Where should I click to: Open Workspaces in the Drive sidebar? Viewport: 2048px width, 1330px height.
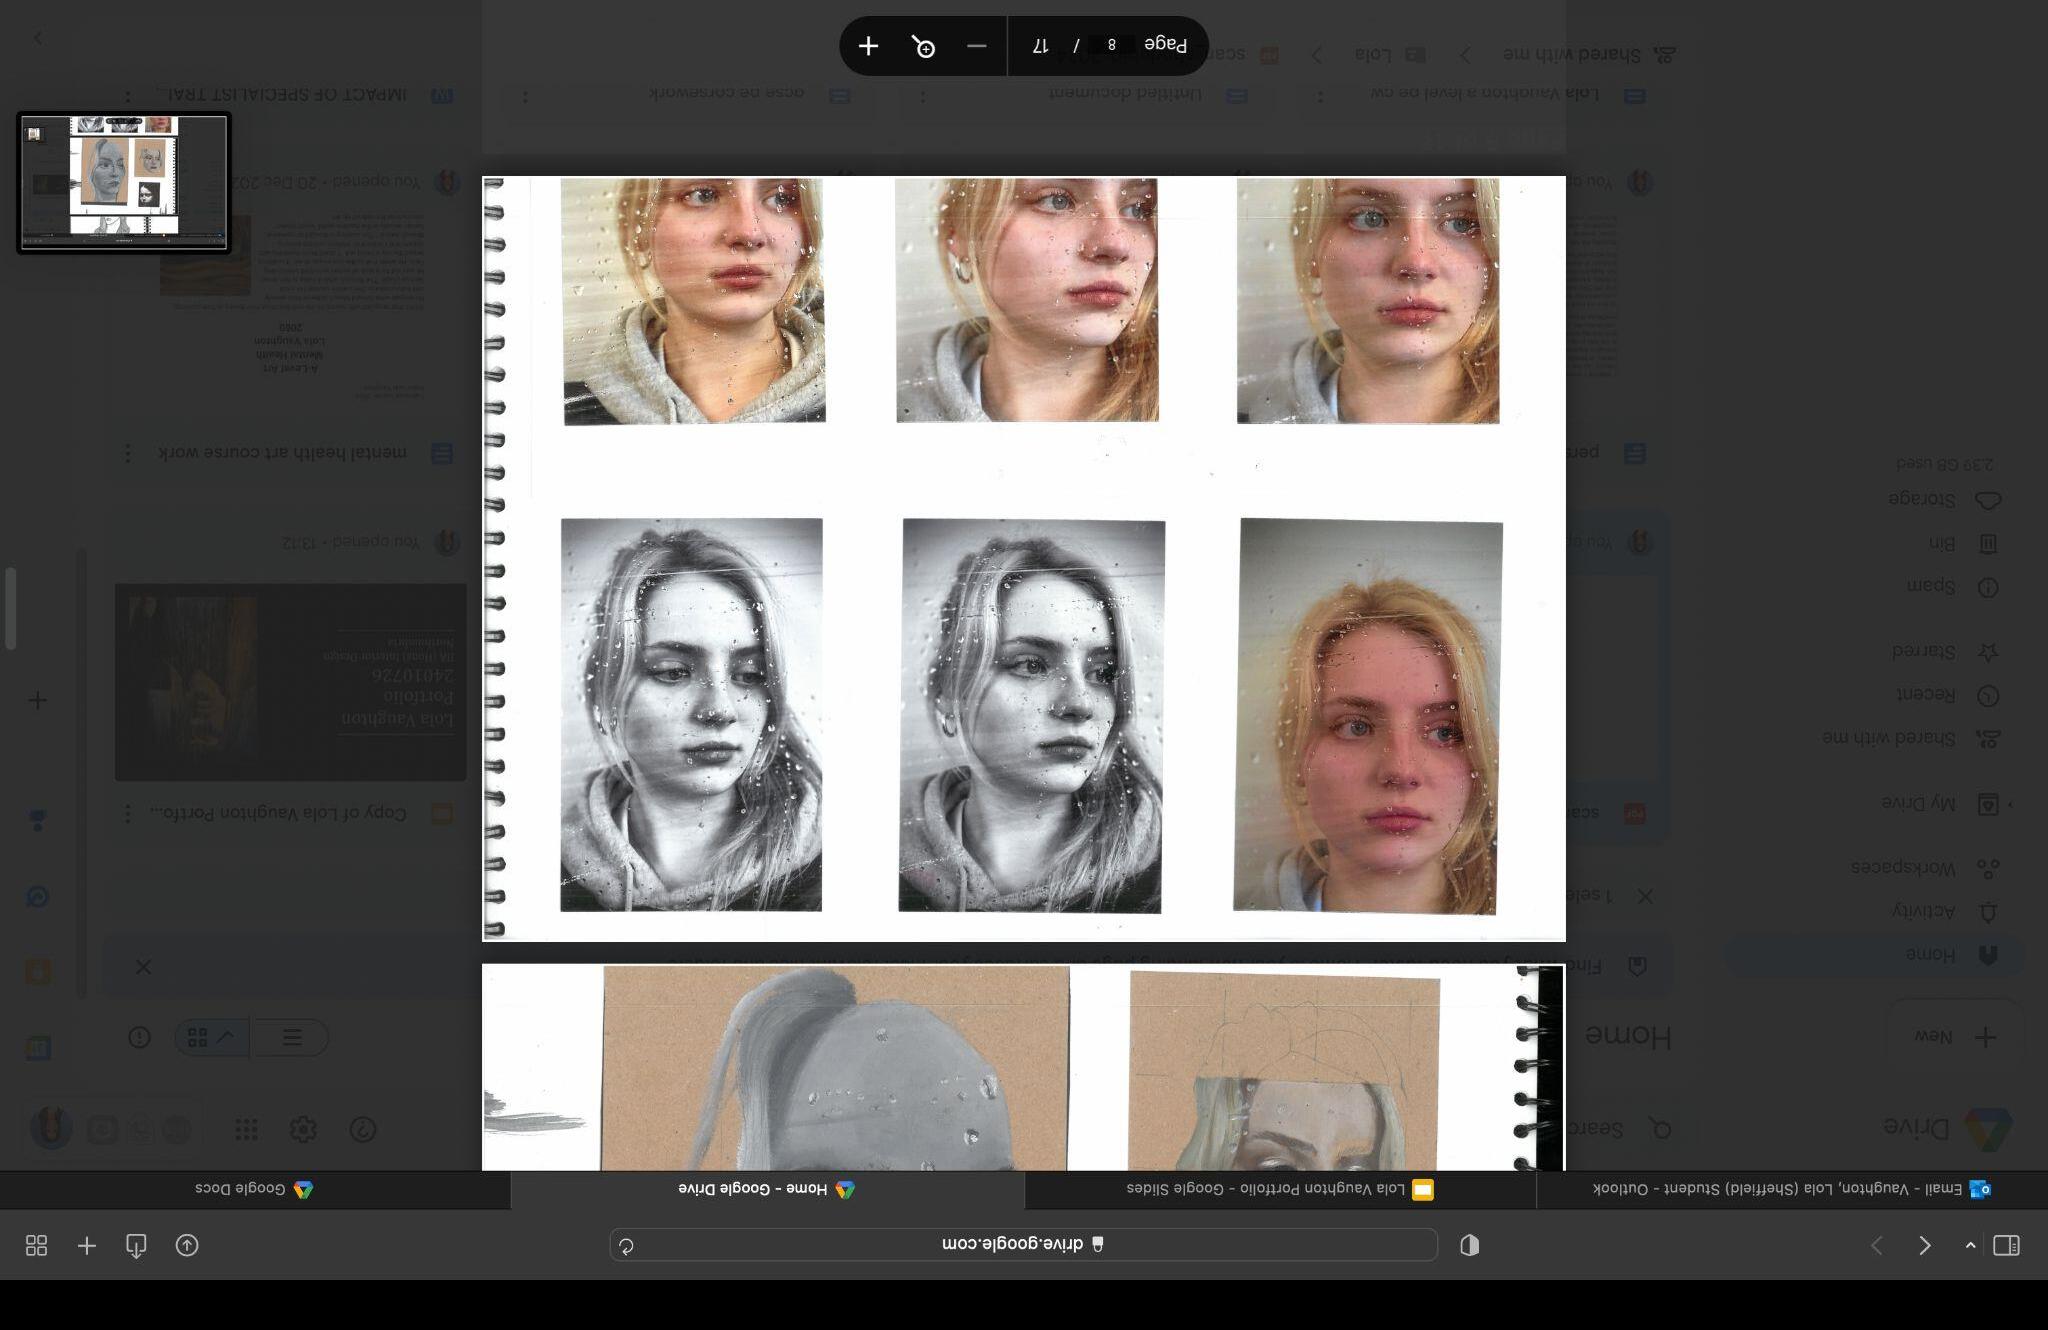(1924, 867)
